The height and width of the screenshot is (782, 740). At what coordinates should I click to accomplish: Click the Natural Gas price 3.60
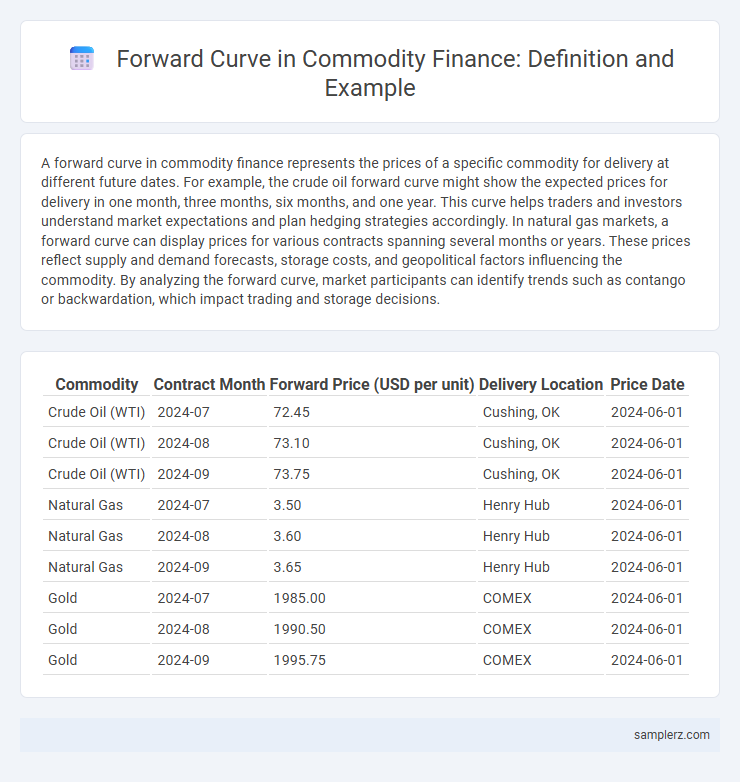tap(287, 536)
